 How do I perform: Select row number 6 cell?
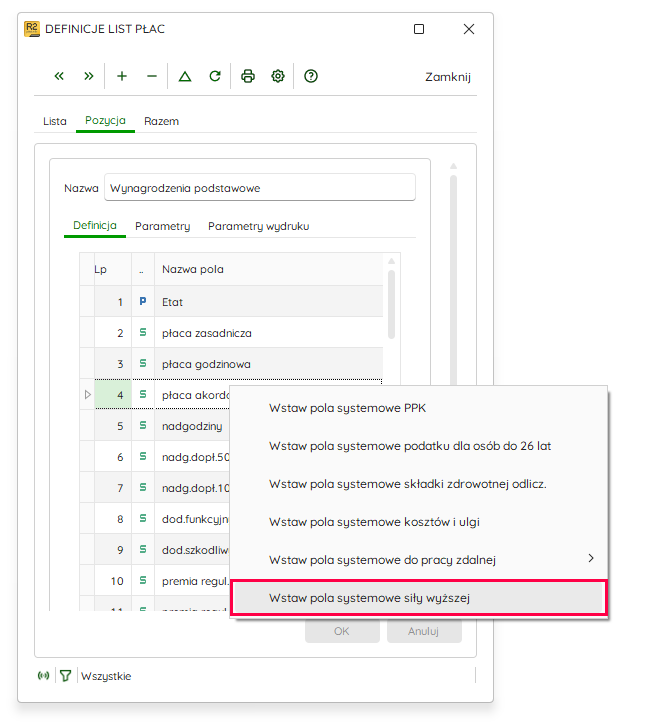click(113, 457)
